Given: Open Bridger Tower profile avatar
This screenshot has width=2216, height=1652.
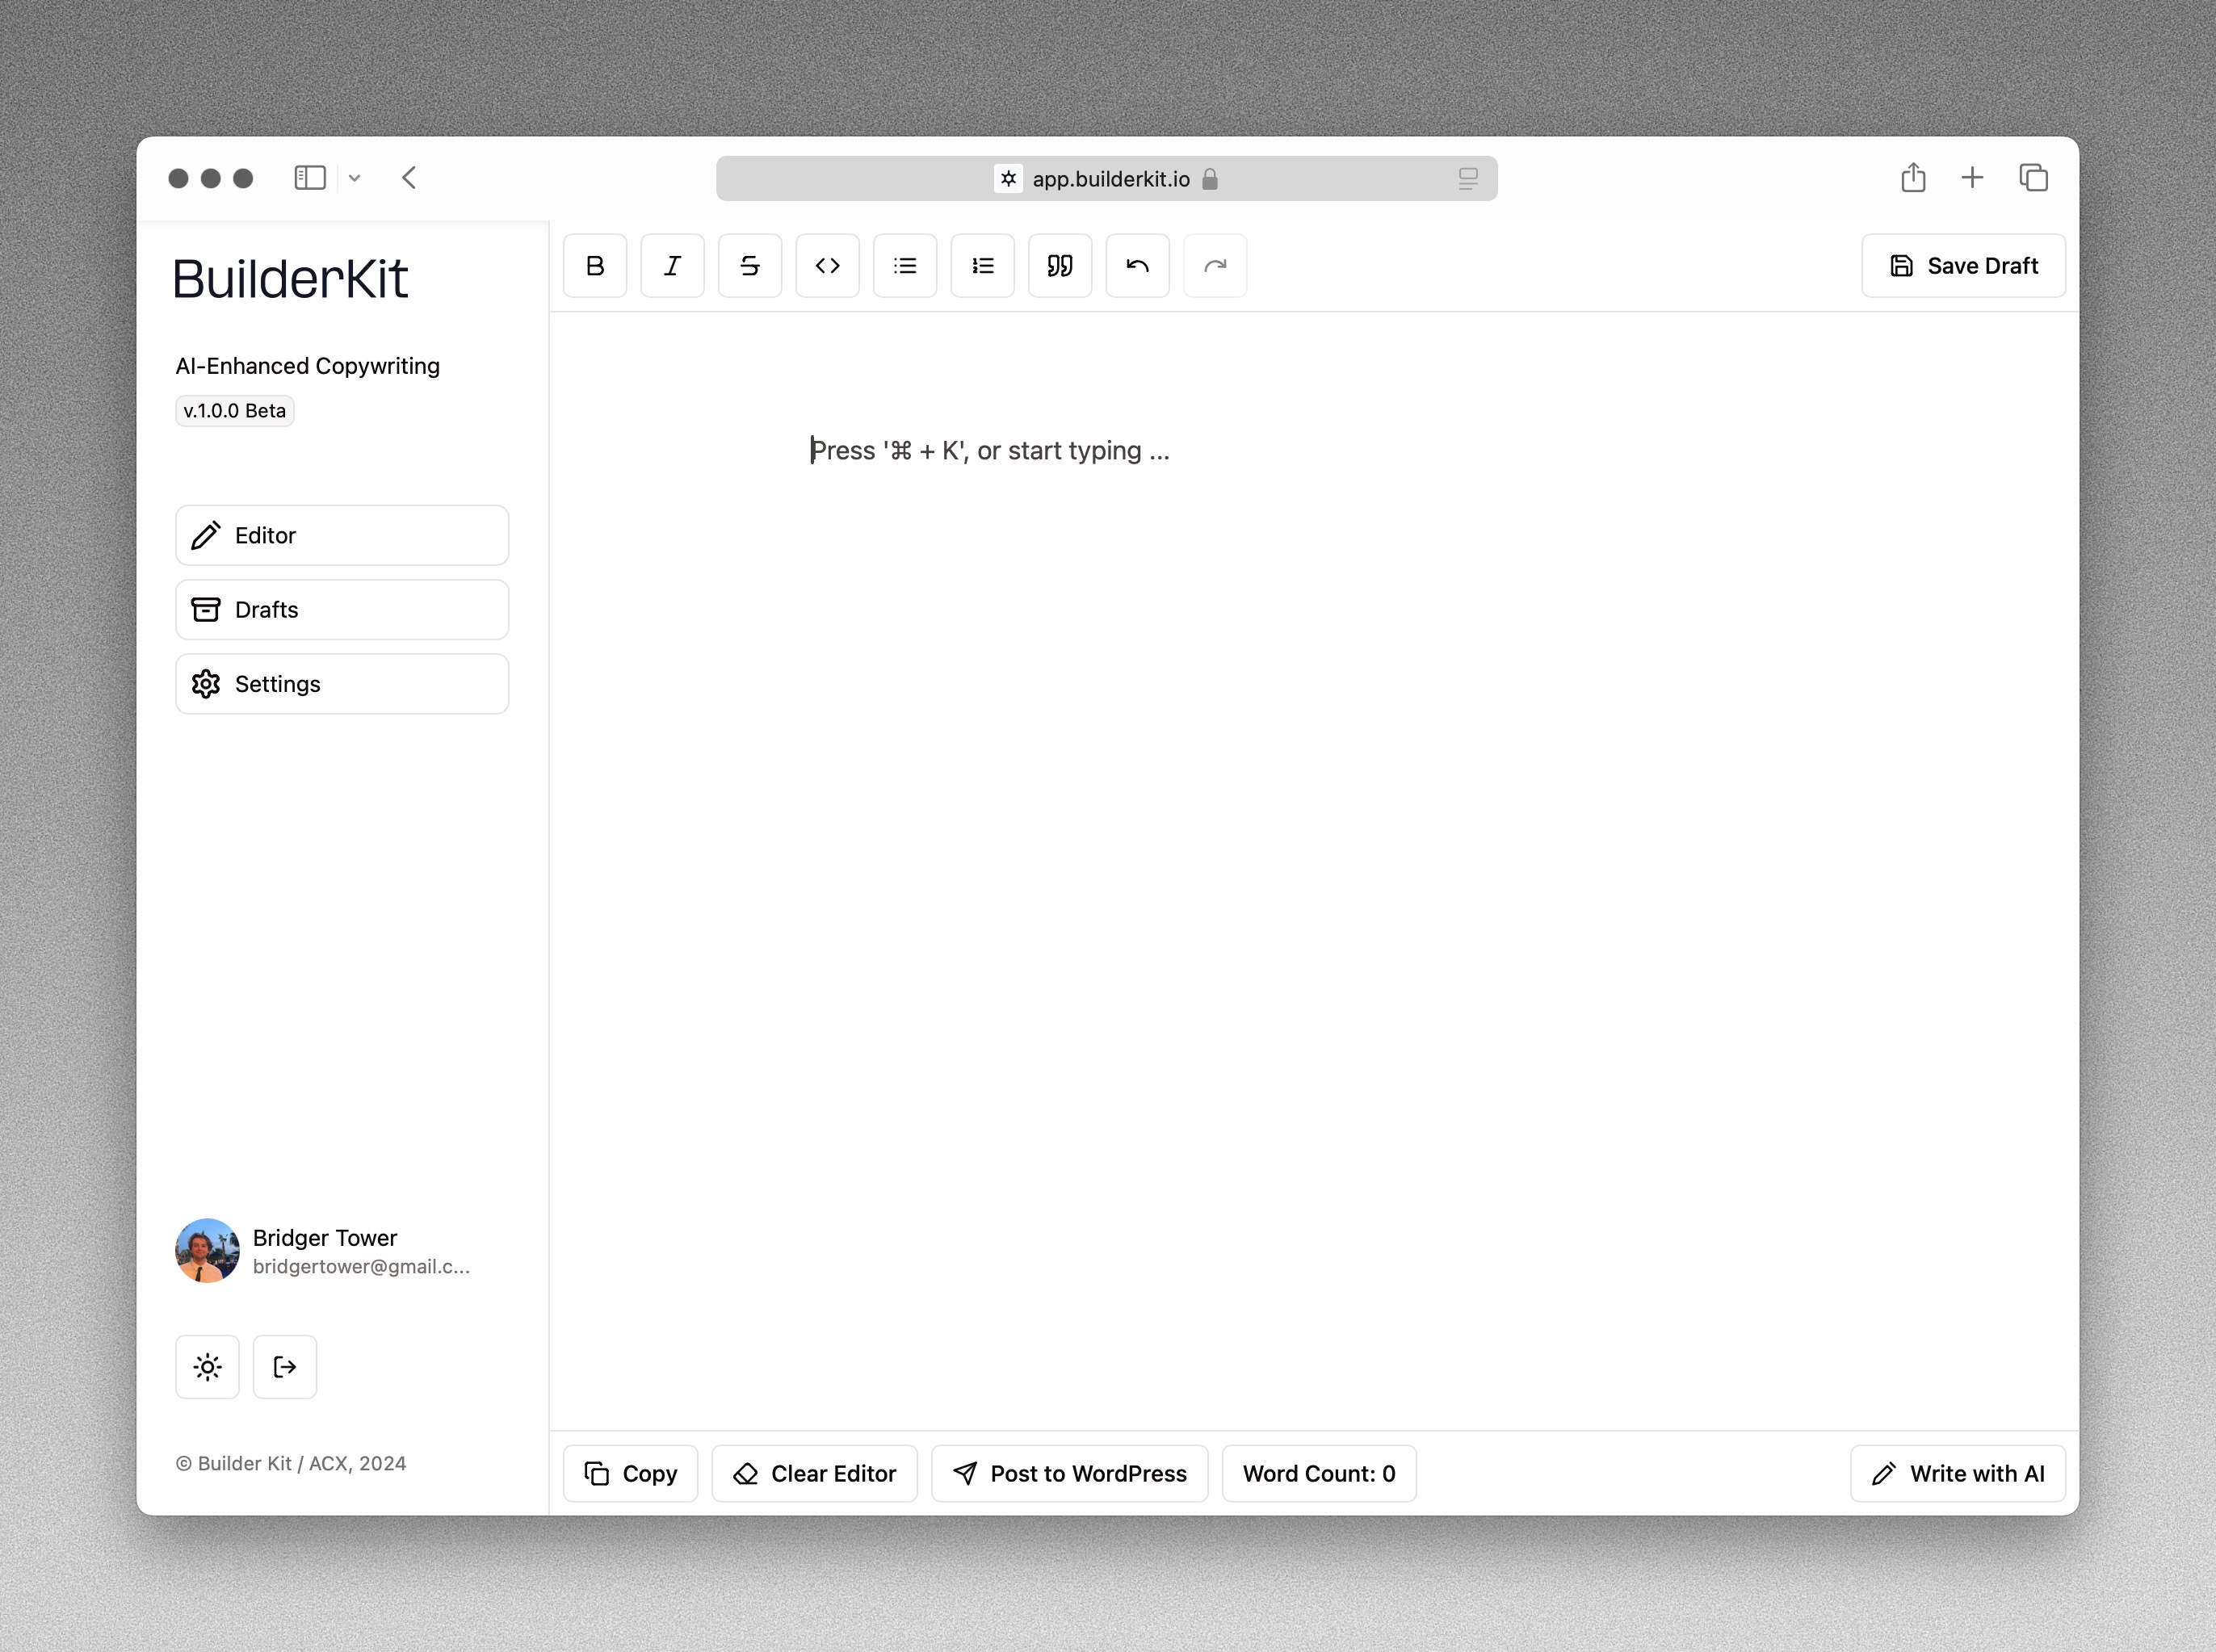Looking at the screenshot, I should coord(207,1251).
